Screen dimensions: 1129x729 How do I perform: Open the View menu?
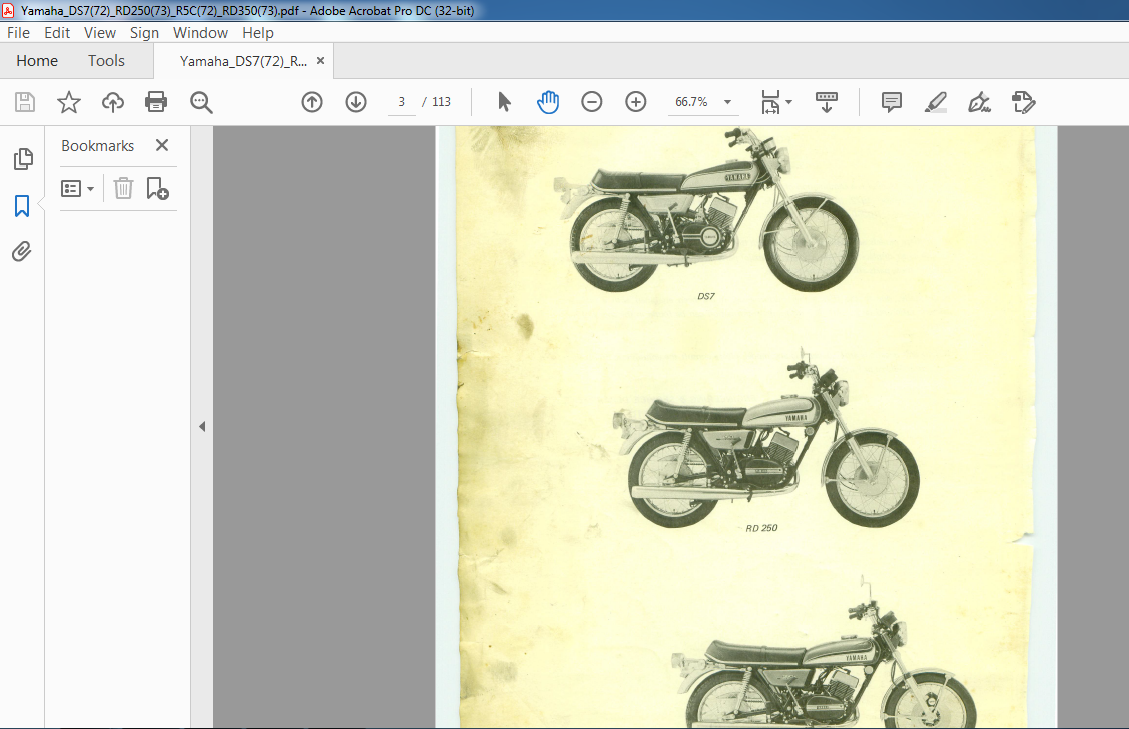(x=99, y=32)
